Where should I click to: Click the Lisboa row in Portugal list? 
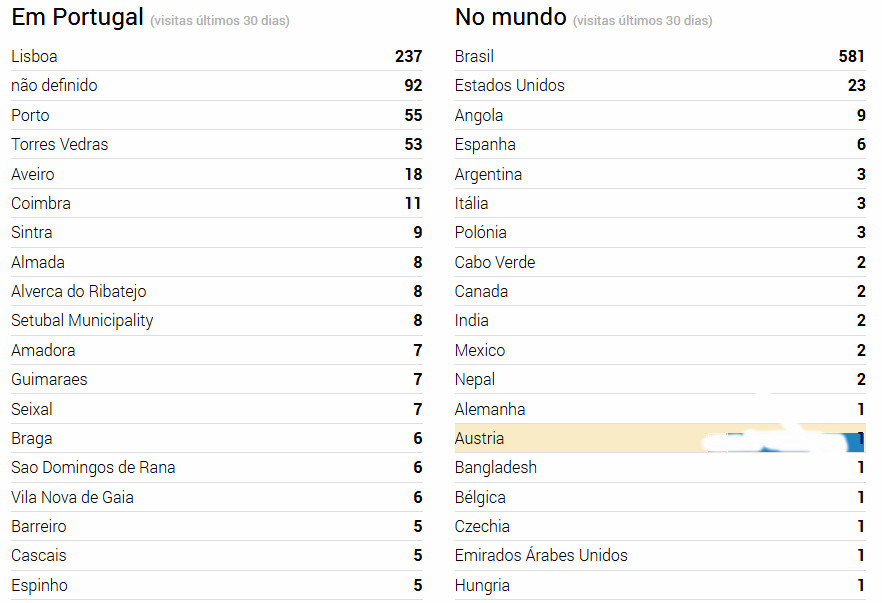pos(34,57)
